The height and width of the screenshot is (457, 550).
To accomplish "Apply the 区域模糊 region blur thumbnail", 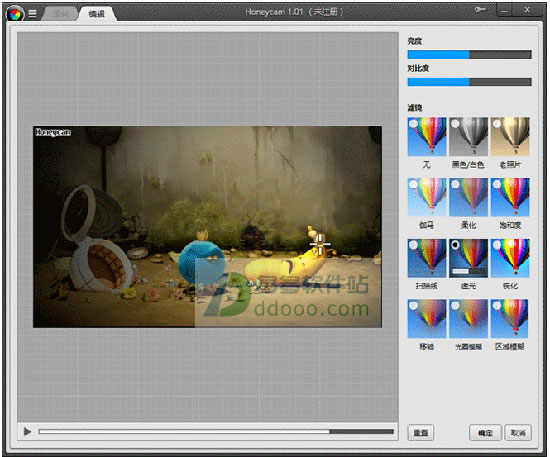I will click(x=510, y=318).
